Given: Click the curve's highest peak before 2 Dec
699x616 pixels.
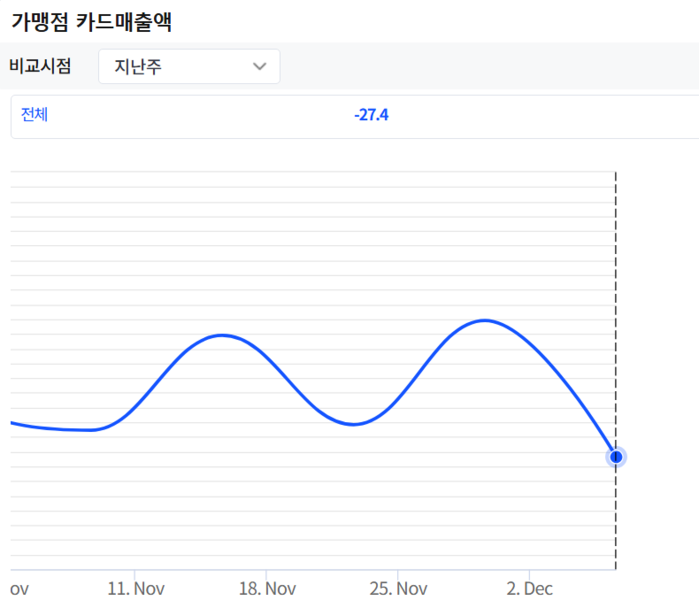Looking at the screenshot, I should (x=485, y=320).
